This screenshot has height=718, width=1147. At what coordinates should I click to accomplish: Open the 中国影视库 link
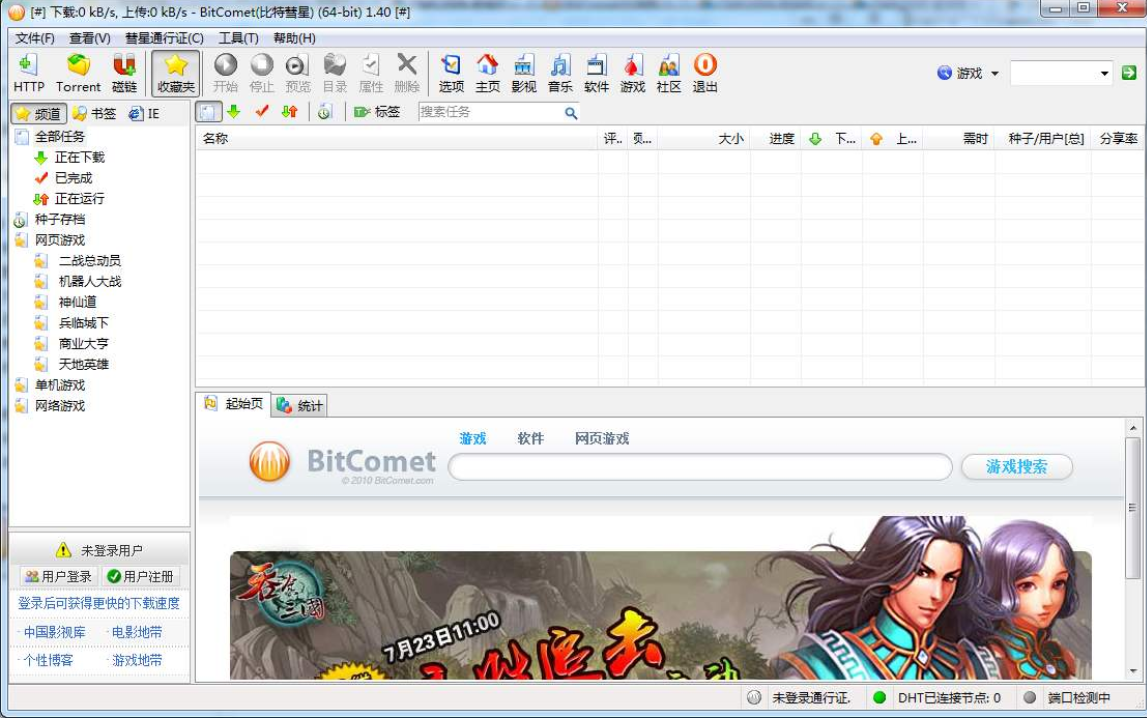pos(54,632)
